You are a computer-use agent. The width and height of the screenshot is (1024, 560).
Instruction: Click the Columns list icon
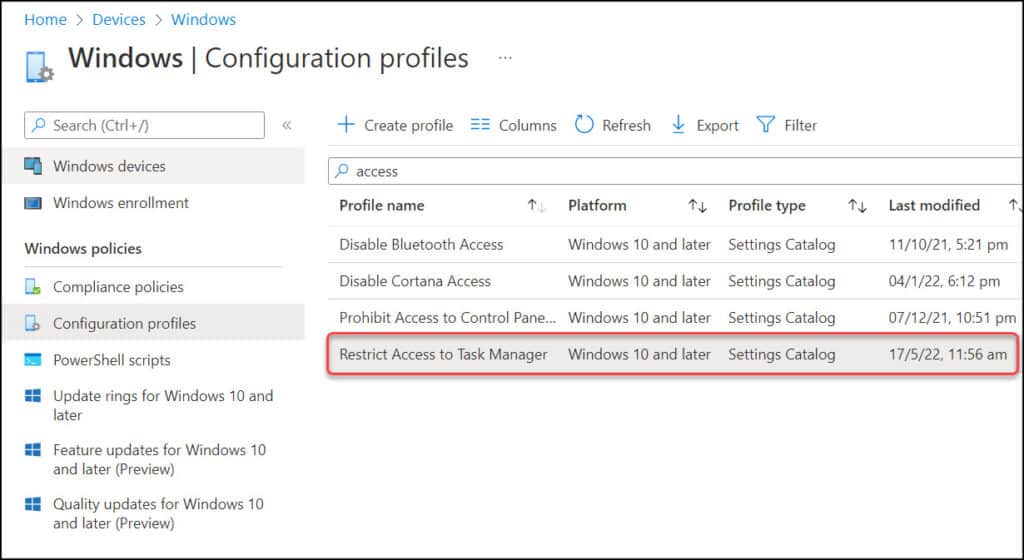pos(480,124)
